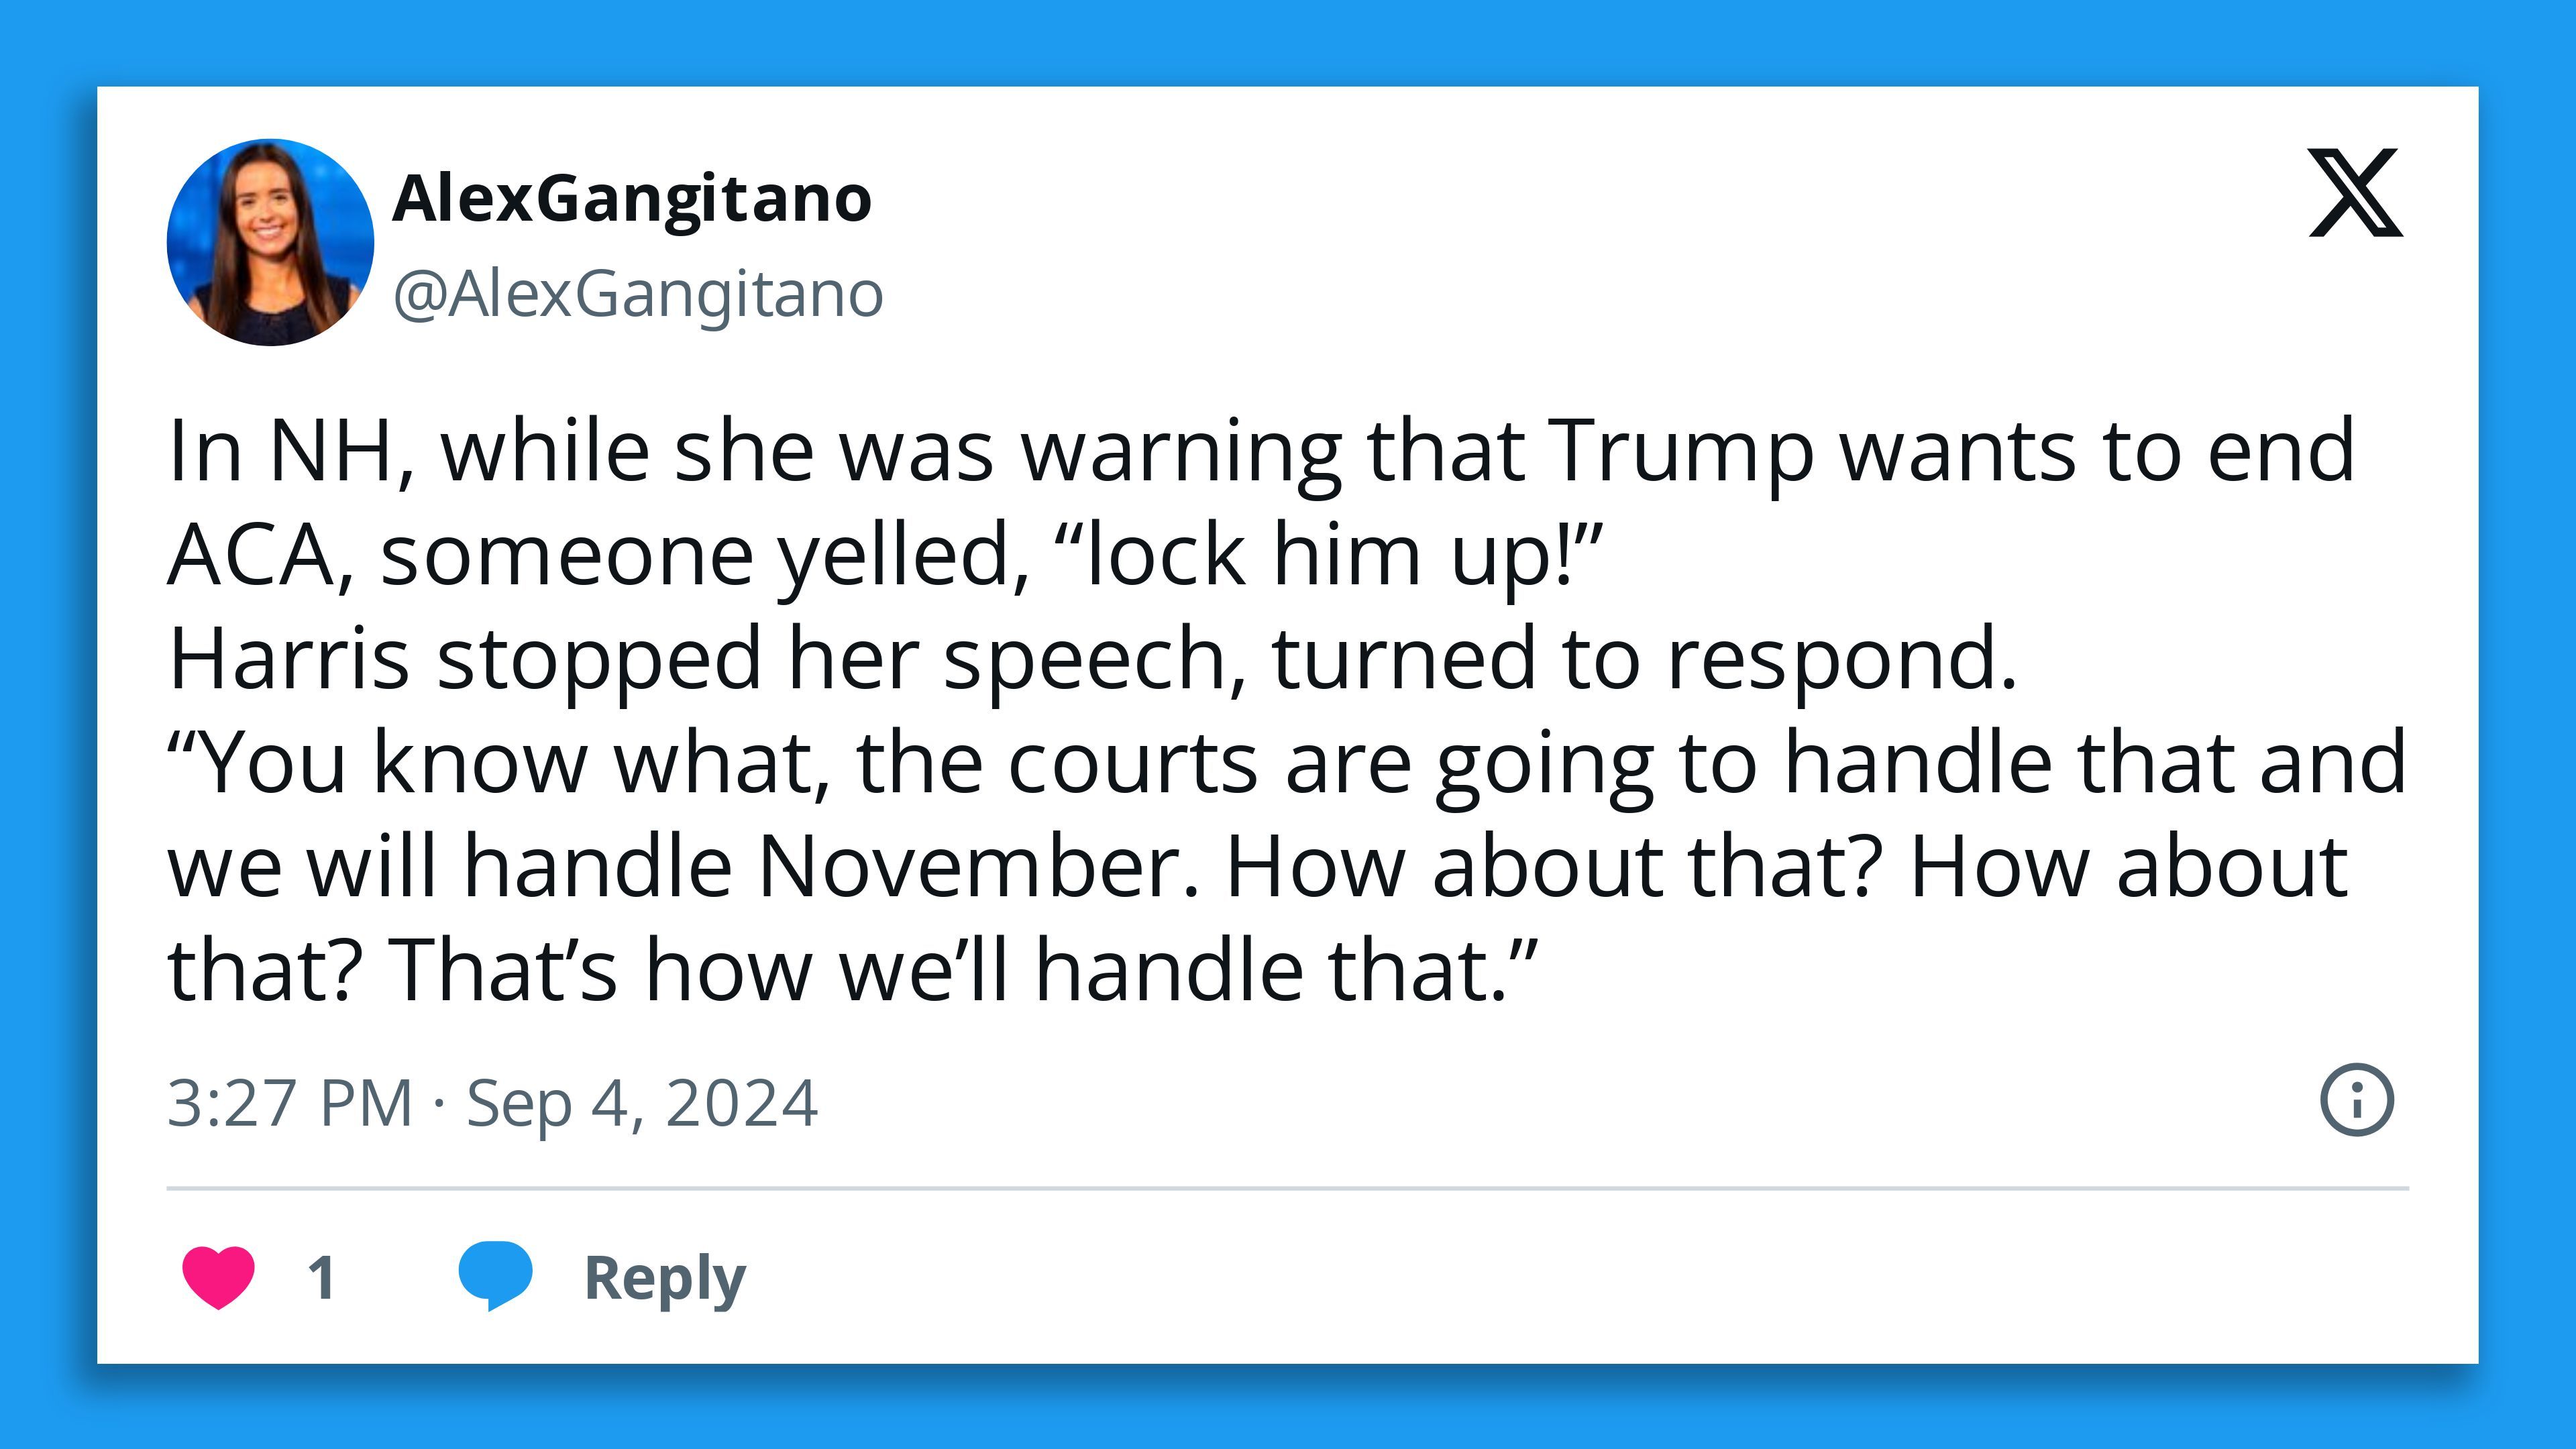Viewport: 2576px width, 1449px height.
Task: Click the like count number 1
Action: pyautogui.click(x=321, y=1277)
